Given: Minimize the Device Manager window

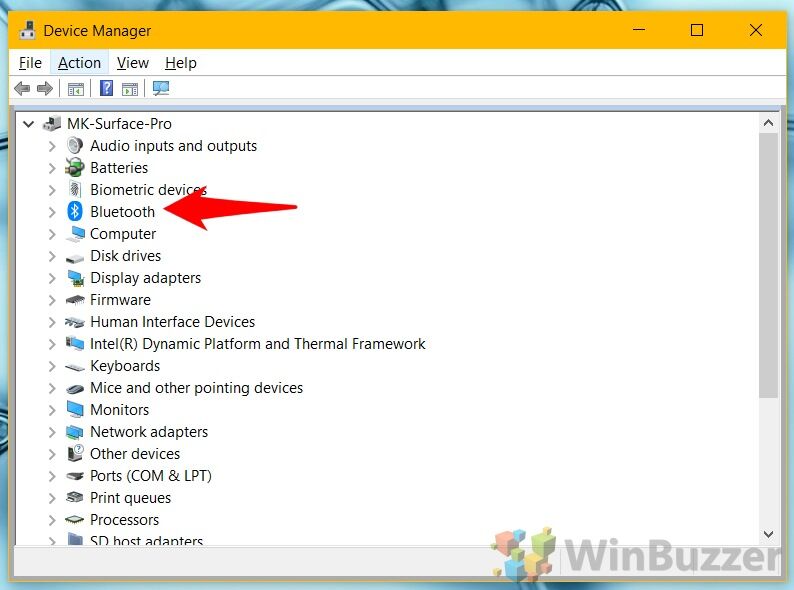Looking at the screenshot, I should [x=639, y=30].
